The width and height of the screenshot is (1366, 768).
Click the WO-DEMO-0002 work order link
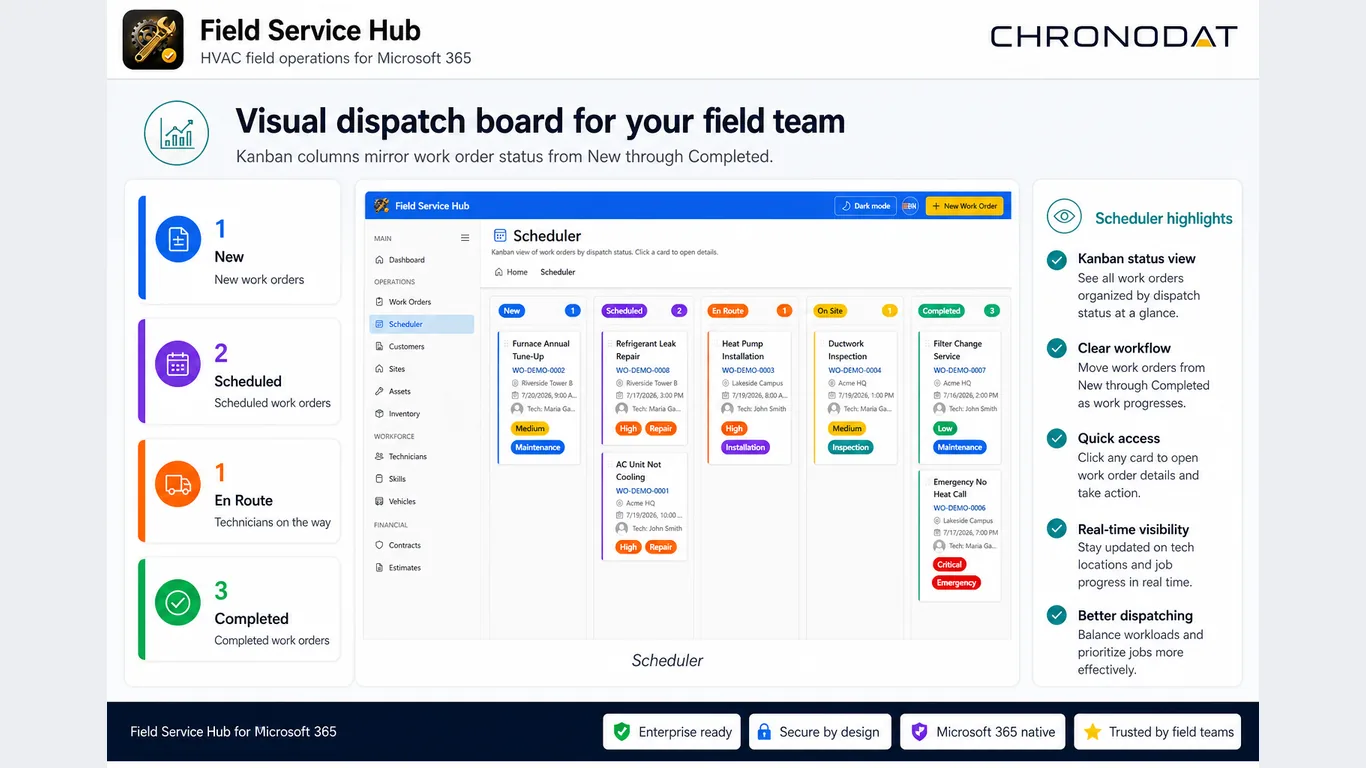538,370
